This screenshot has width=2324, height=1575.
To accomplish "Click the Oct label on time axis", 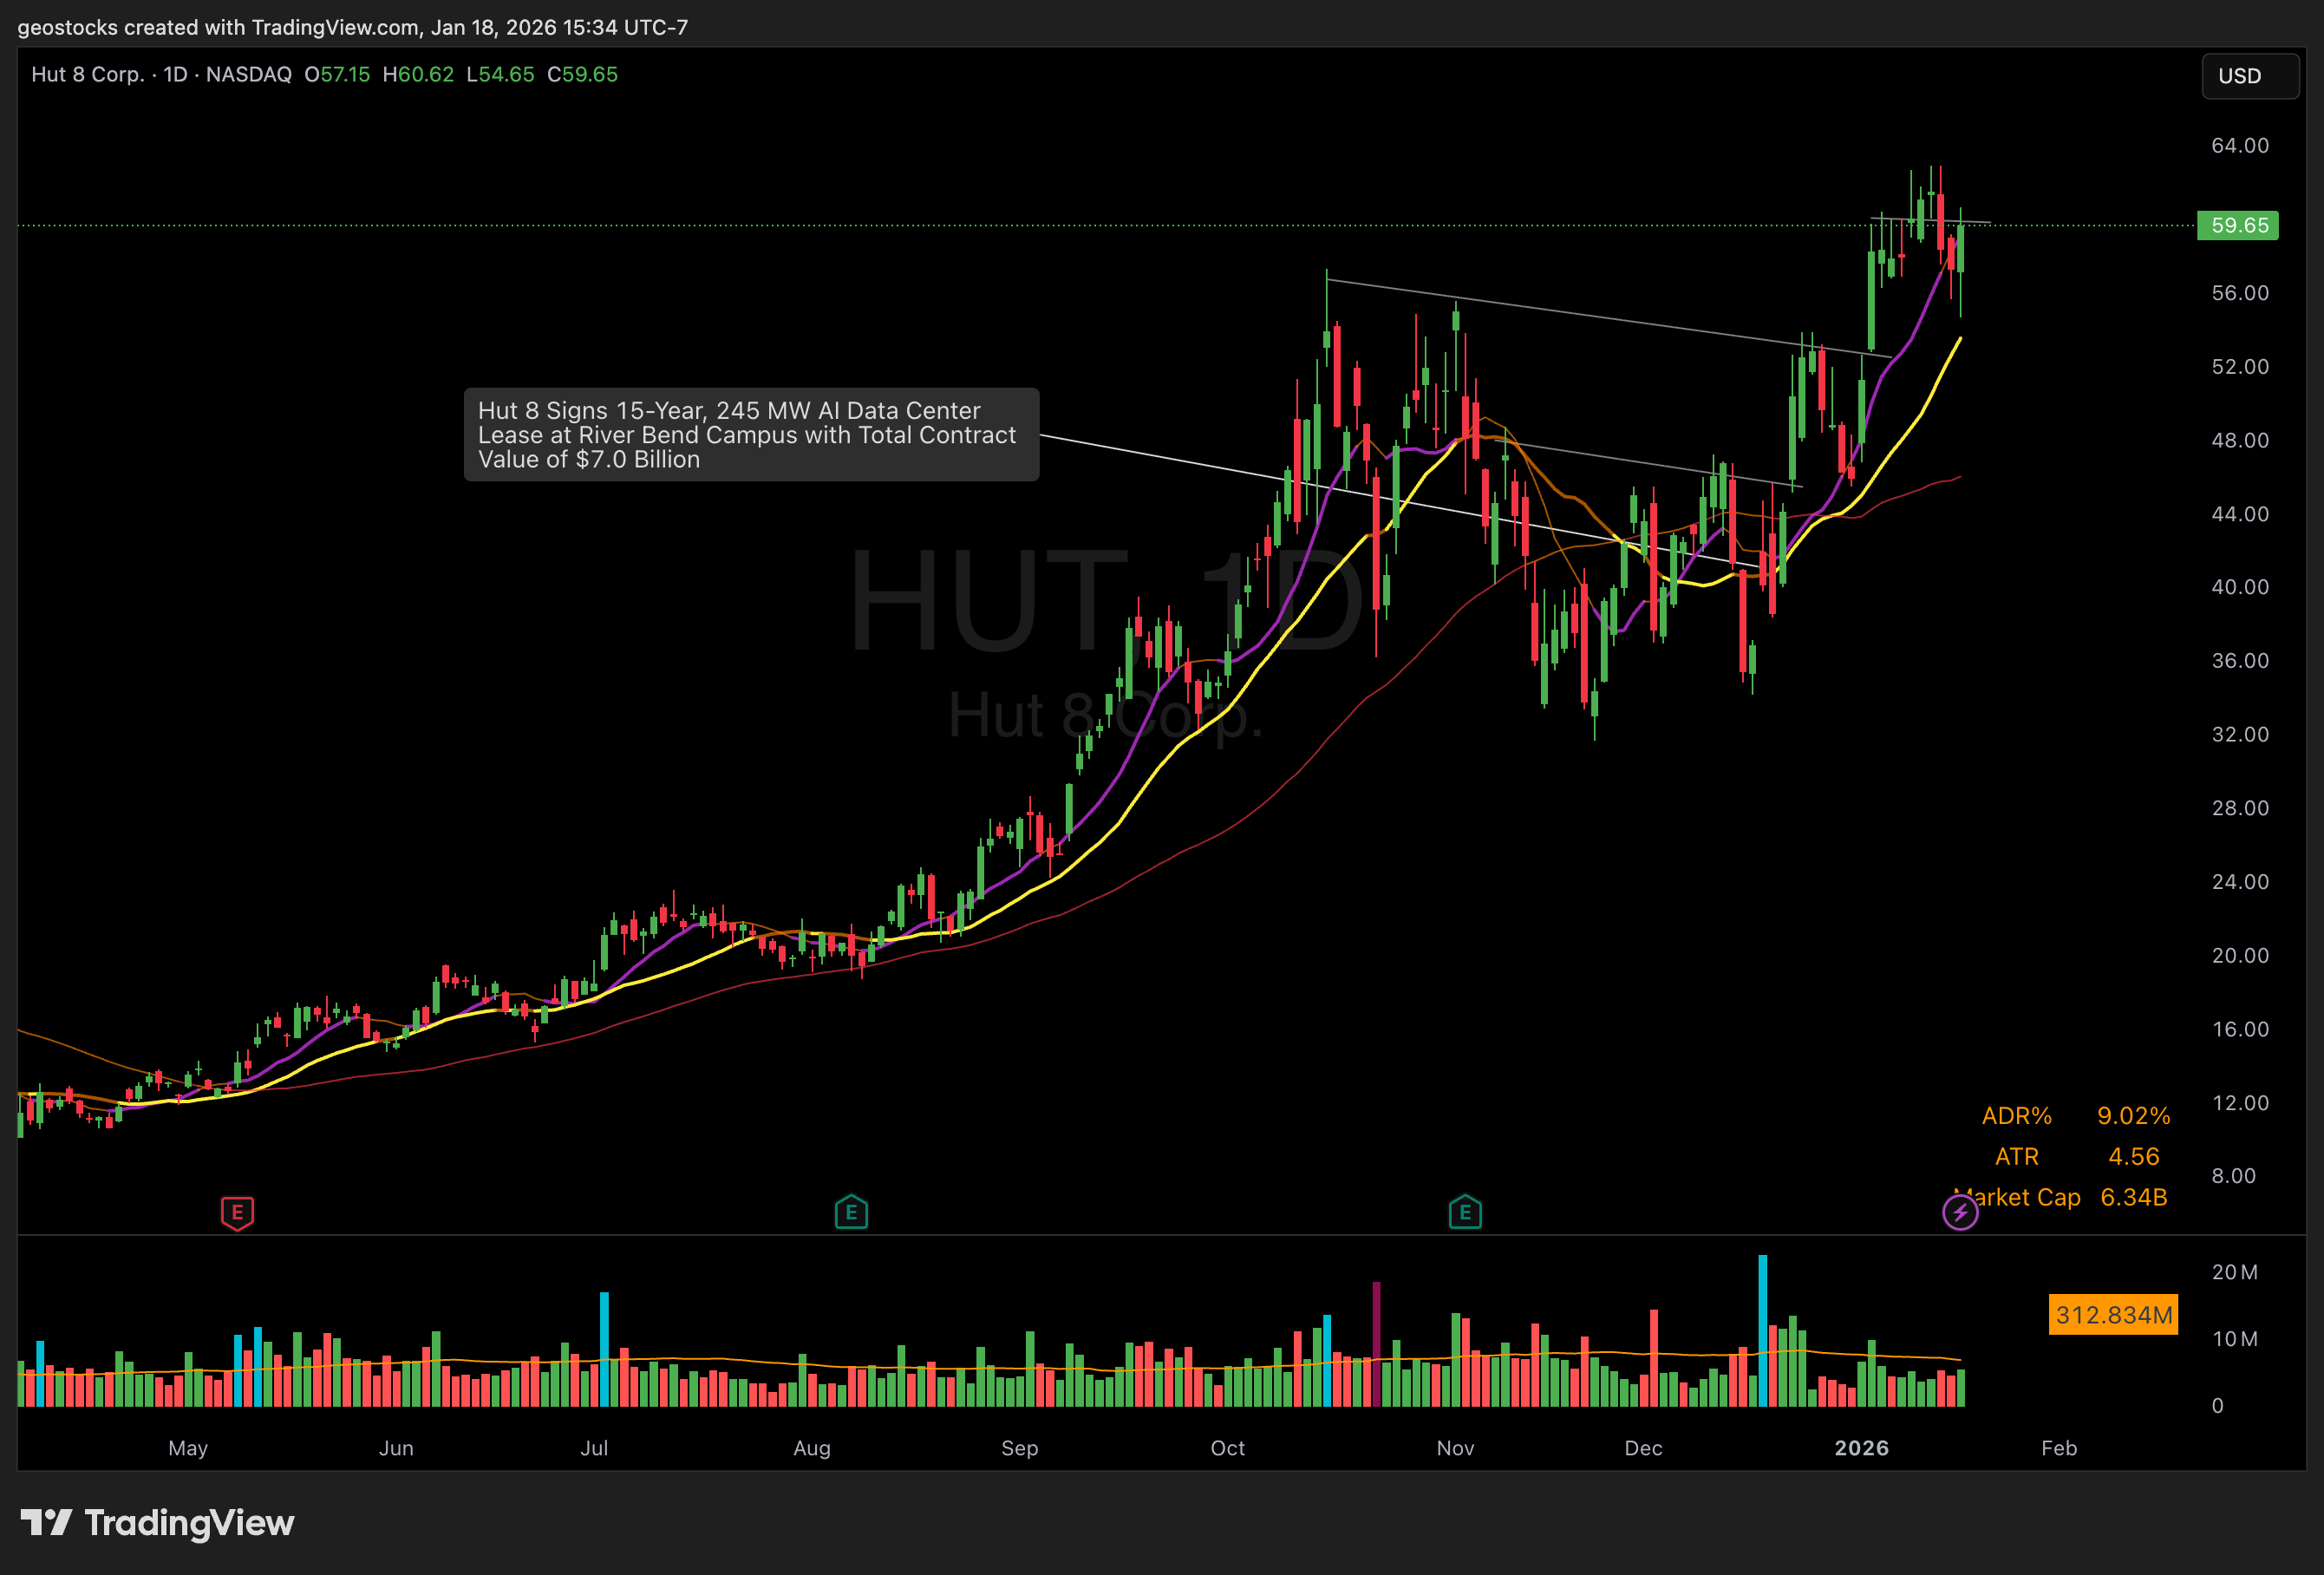I will pyautogui.click(x=1227, y=1447).
